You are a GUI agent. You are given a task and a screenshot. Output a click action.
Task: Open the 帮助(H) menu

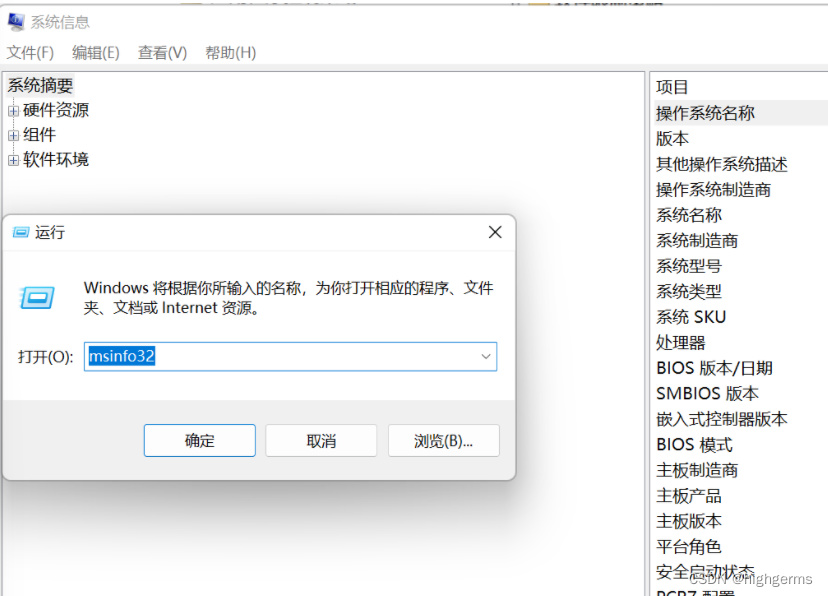(x=231, y=53)
